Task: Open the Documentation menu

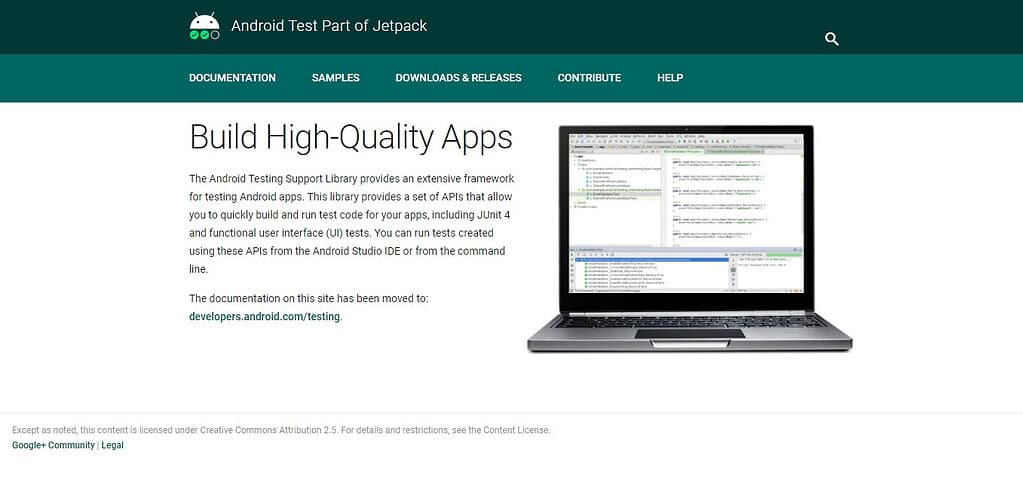Action: (232, 78)
